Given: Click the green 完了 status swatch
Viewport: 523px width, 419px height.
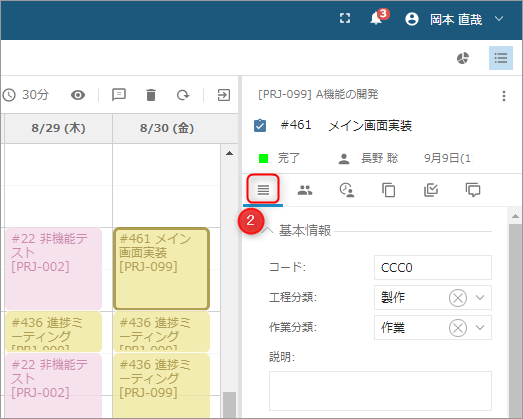Looking at the screenshot, I should tap(264, 158).
